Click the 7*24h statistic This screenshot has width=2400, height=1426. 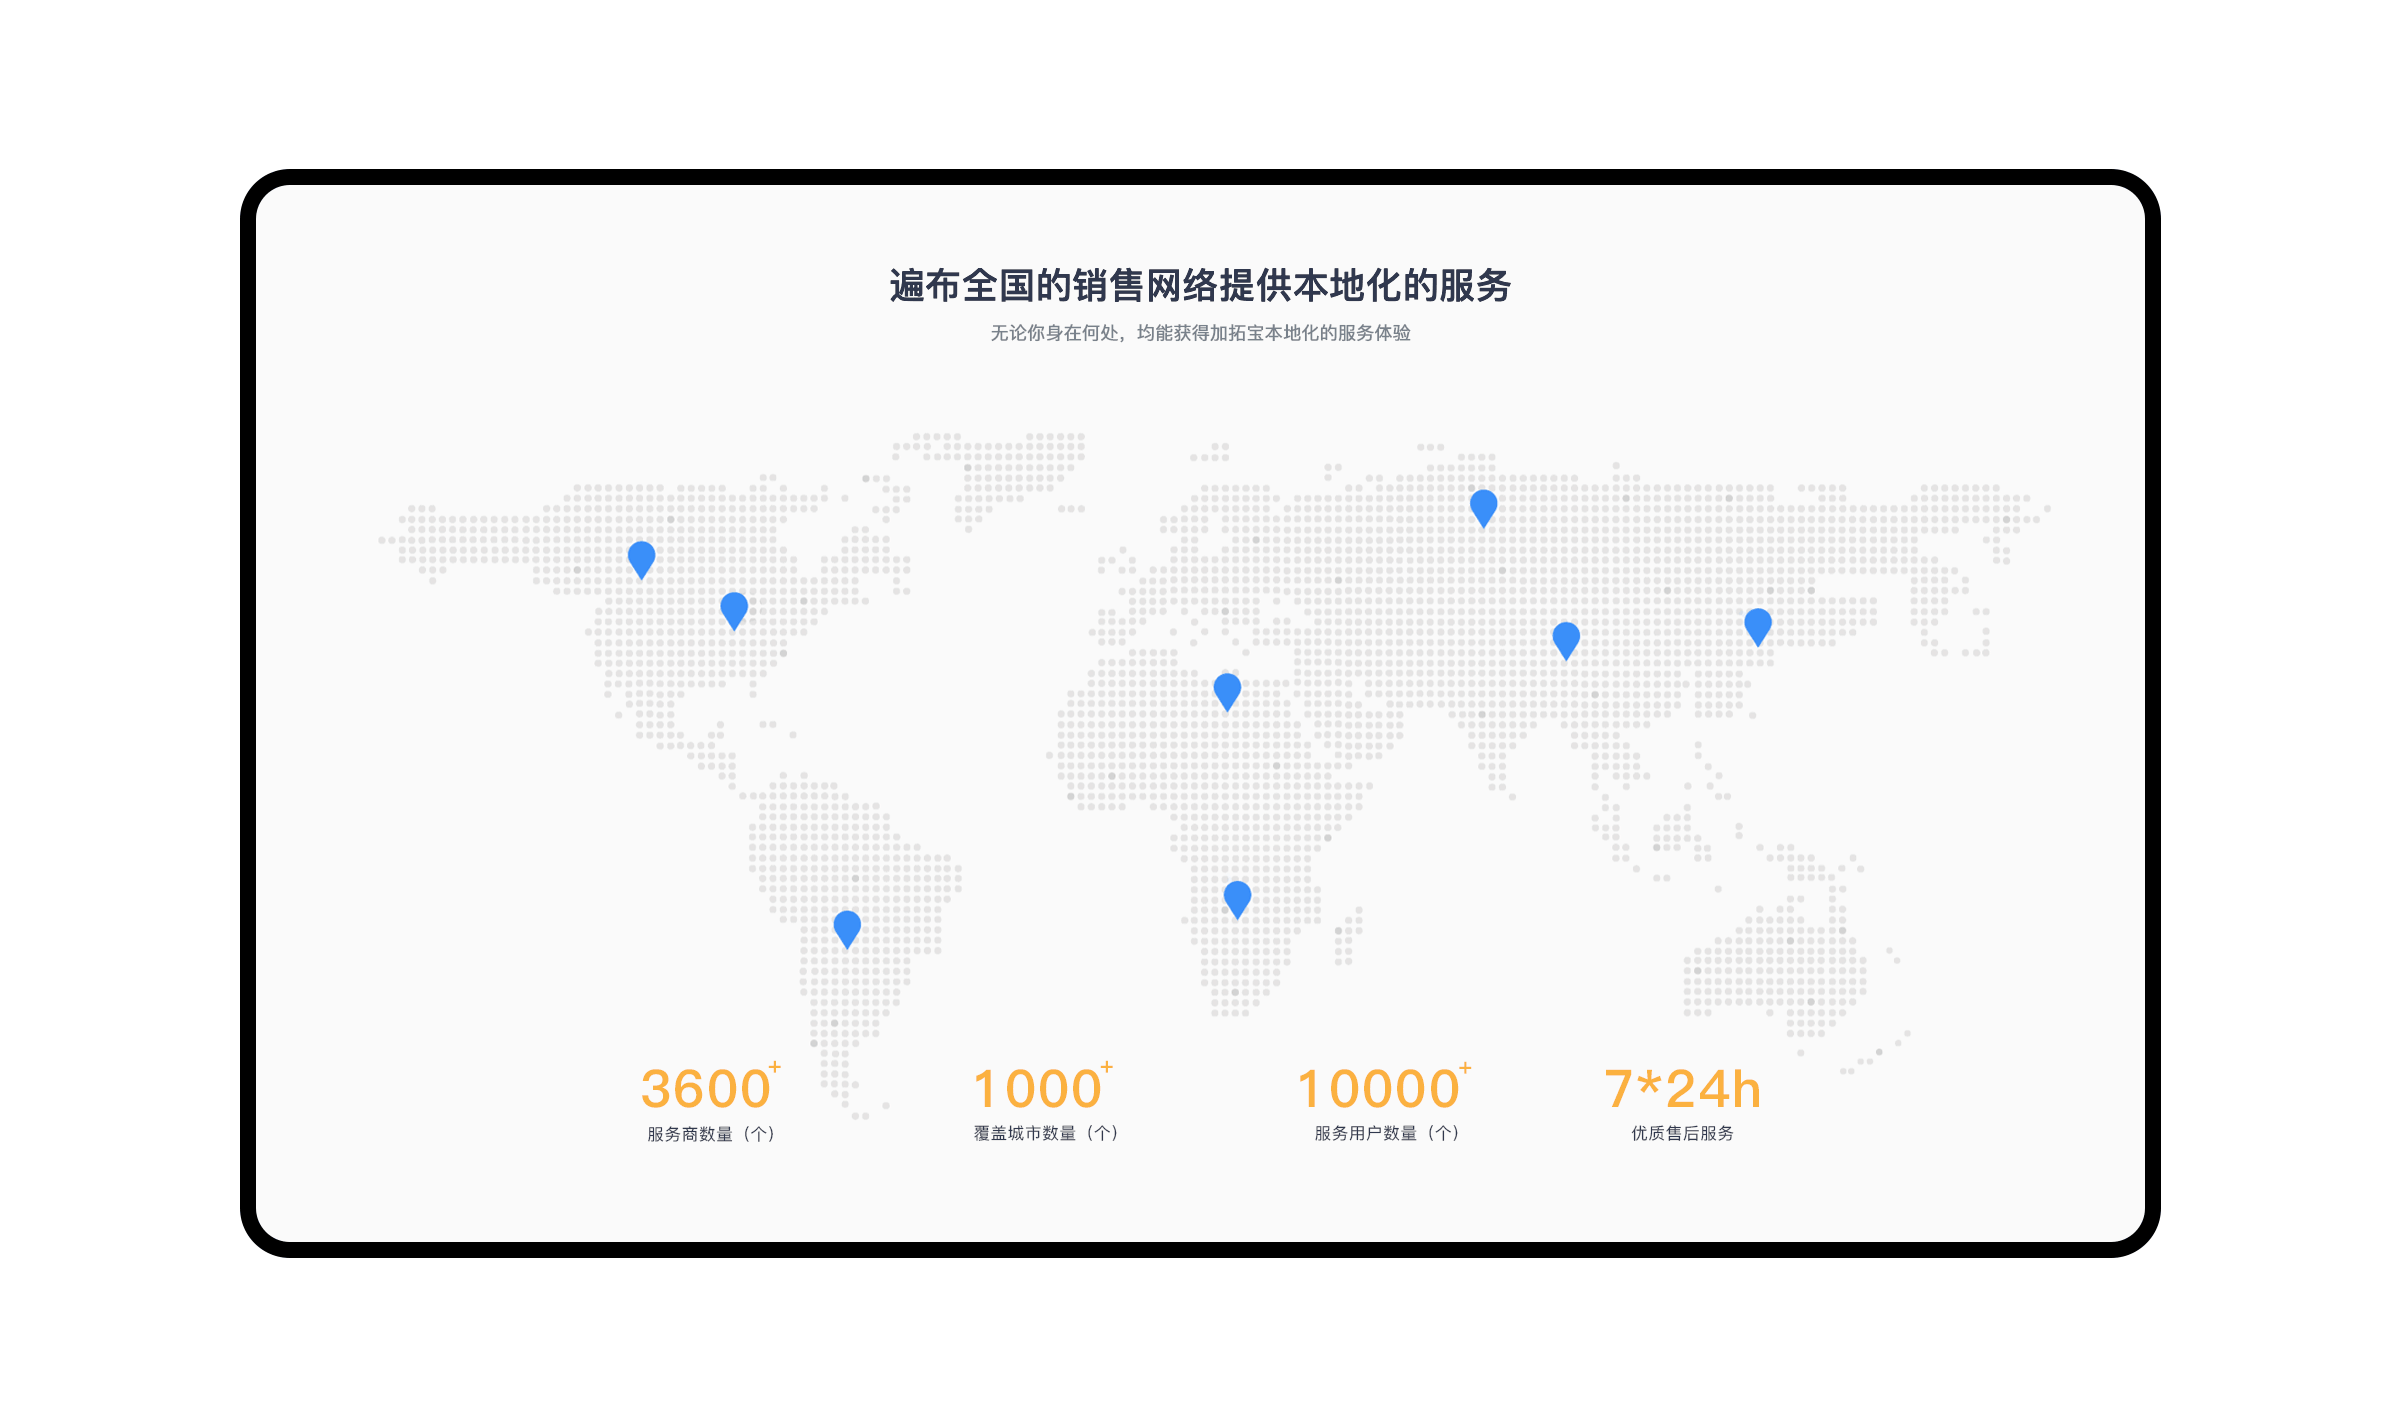(x=1683, y=1089)
